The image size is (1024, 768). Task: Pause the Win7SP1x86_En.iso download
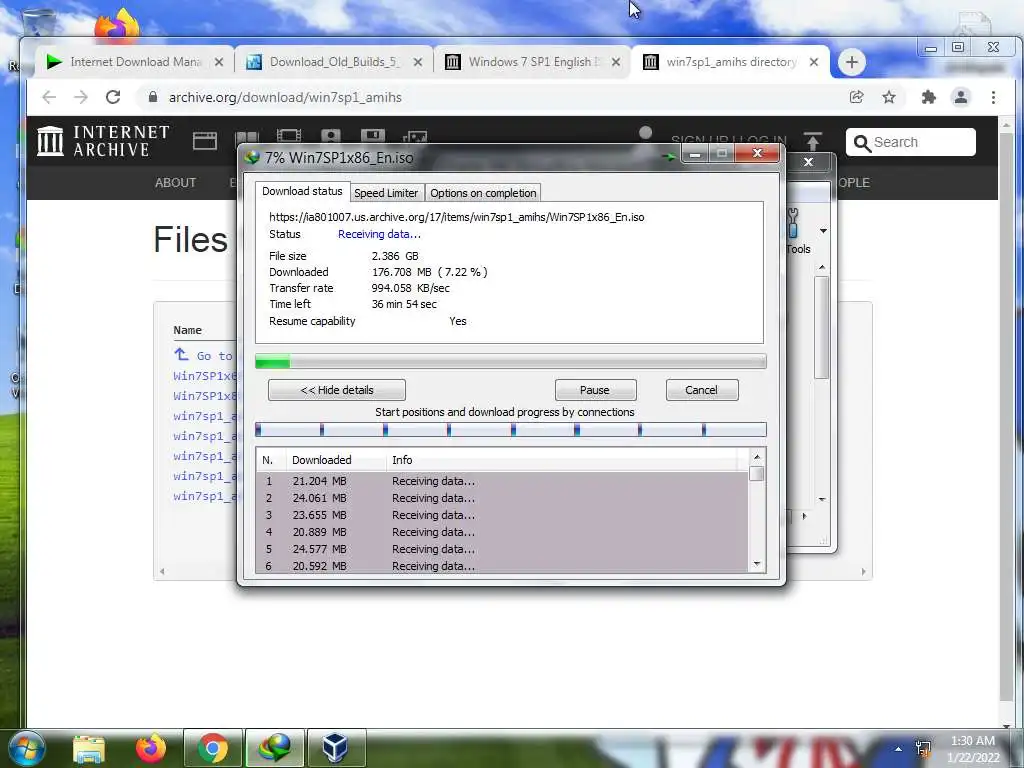tap(595, 390)
